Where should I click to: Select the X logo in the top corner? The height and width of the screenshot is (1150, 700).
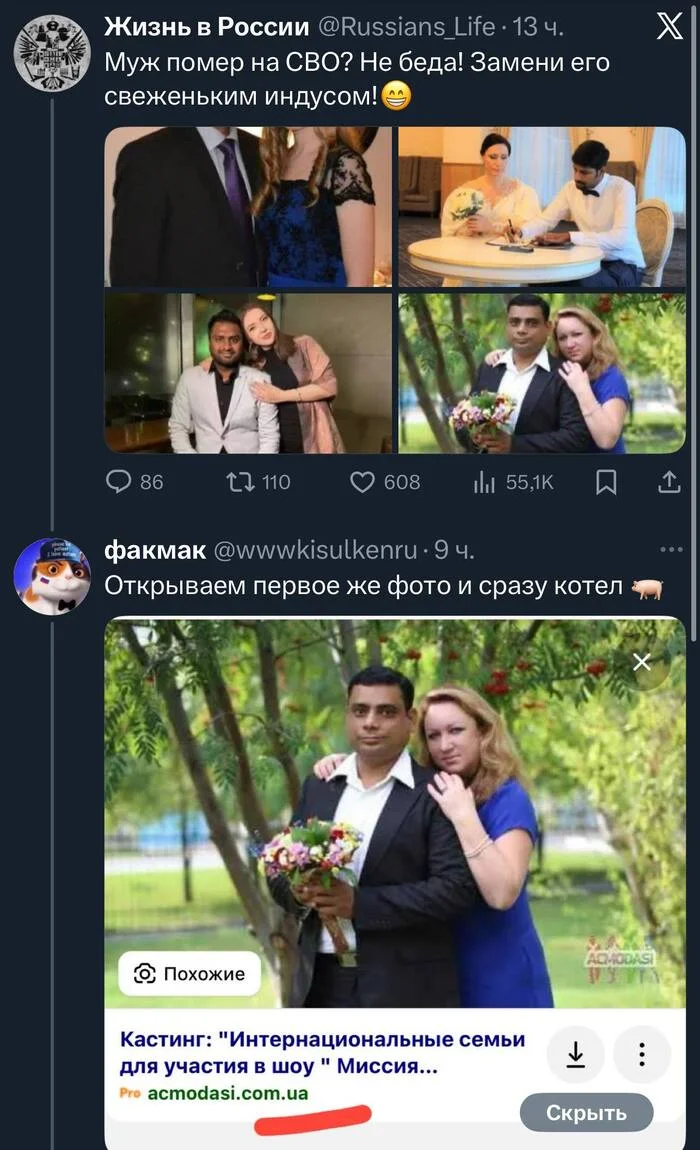(x=671, y=27)
